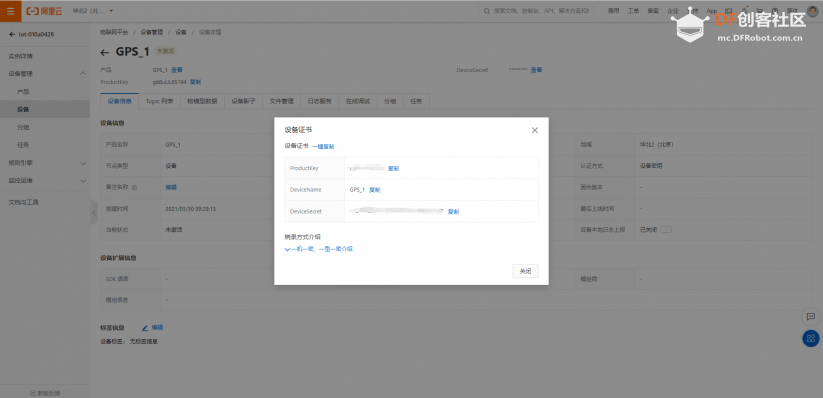Click creation time 2021/03/30 09:29:13
Viewport: 823px width, 398px height.
tap(191, 208)
